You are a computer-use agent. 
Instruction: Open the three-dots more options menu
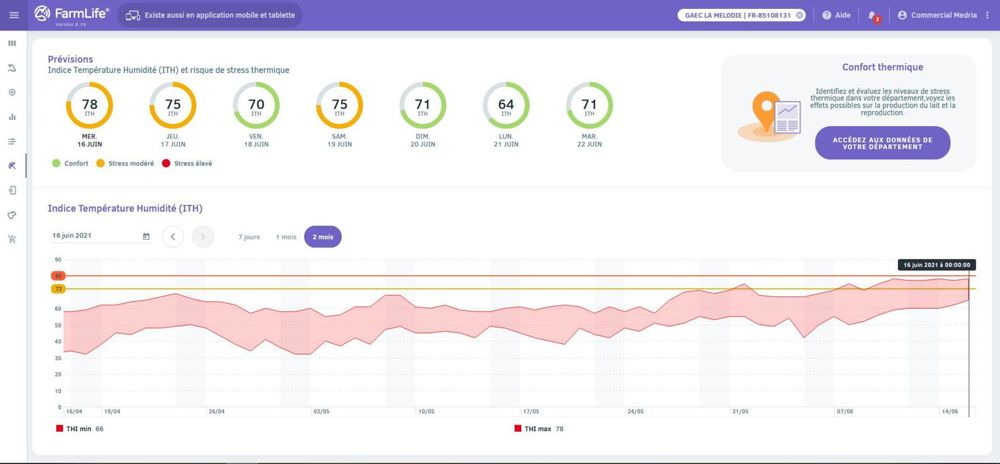(988, 15)
